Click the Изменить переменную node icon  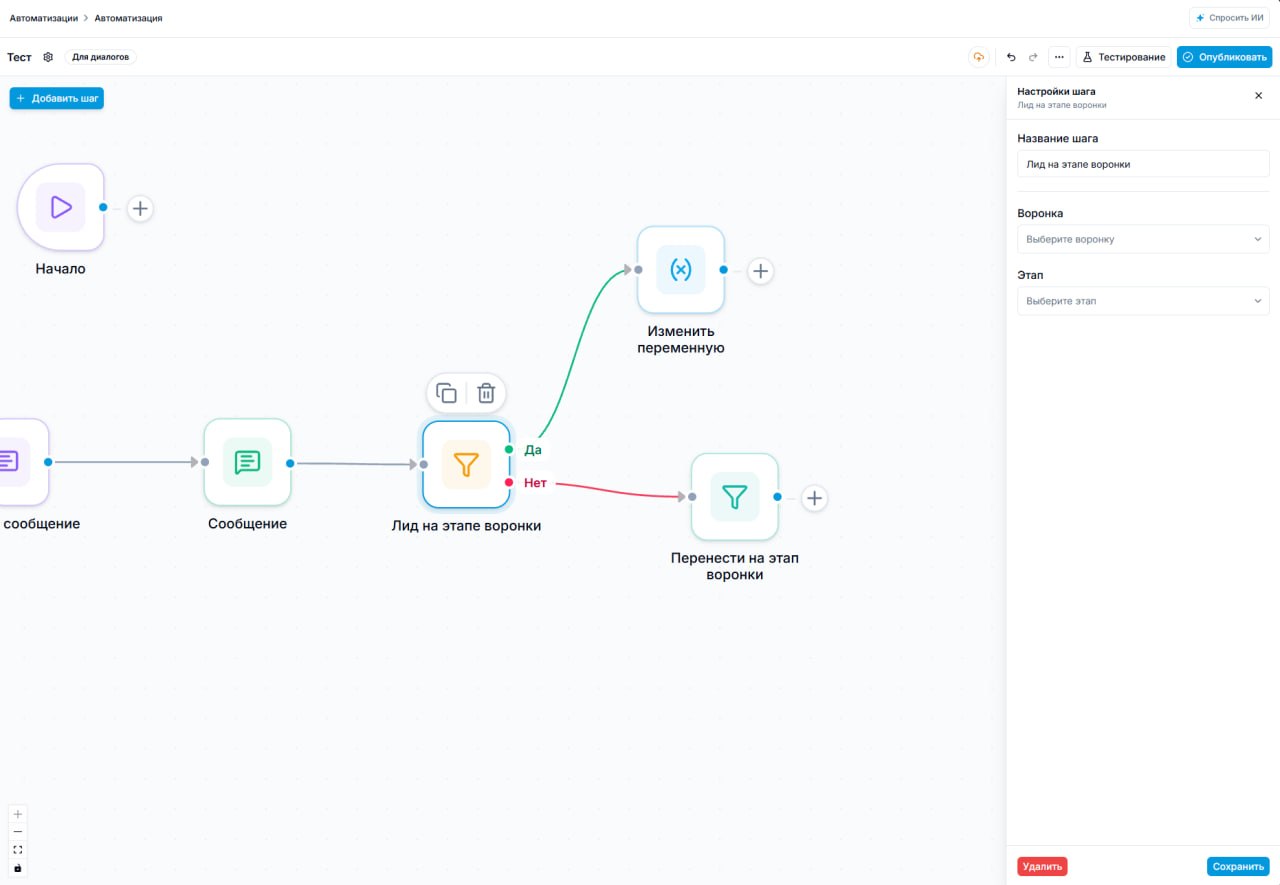point(680,270)
